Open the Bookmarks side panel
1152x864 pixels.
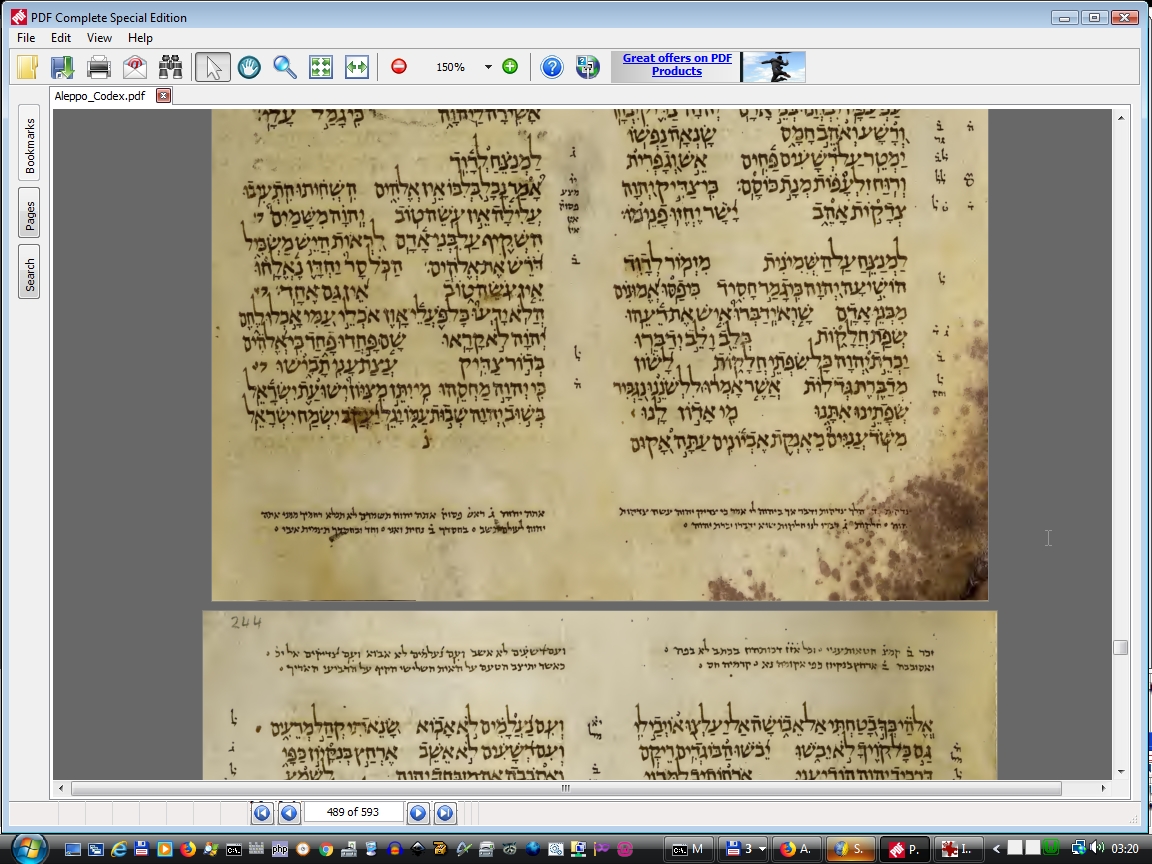29,146
